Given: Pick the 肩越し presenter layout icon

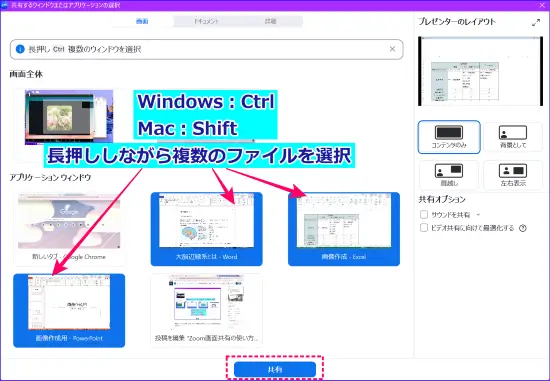Looking at the screenshot, I should [449, 175].
